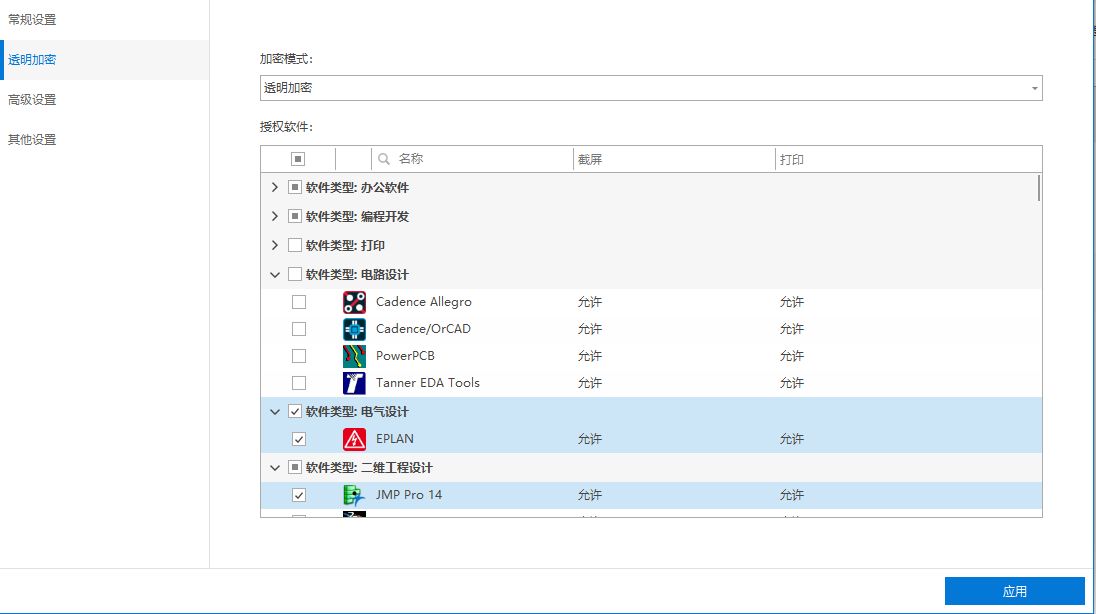Click the JMP Pro 14 icon
The width and height of the screenshot is (1096, 614).
coord(354,495)
